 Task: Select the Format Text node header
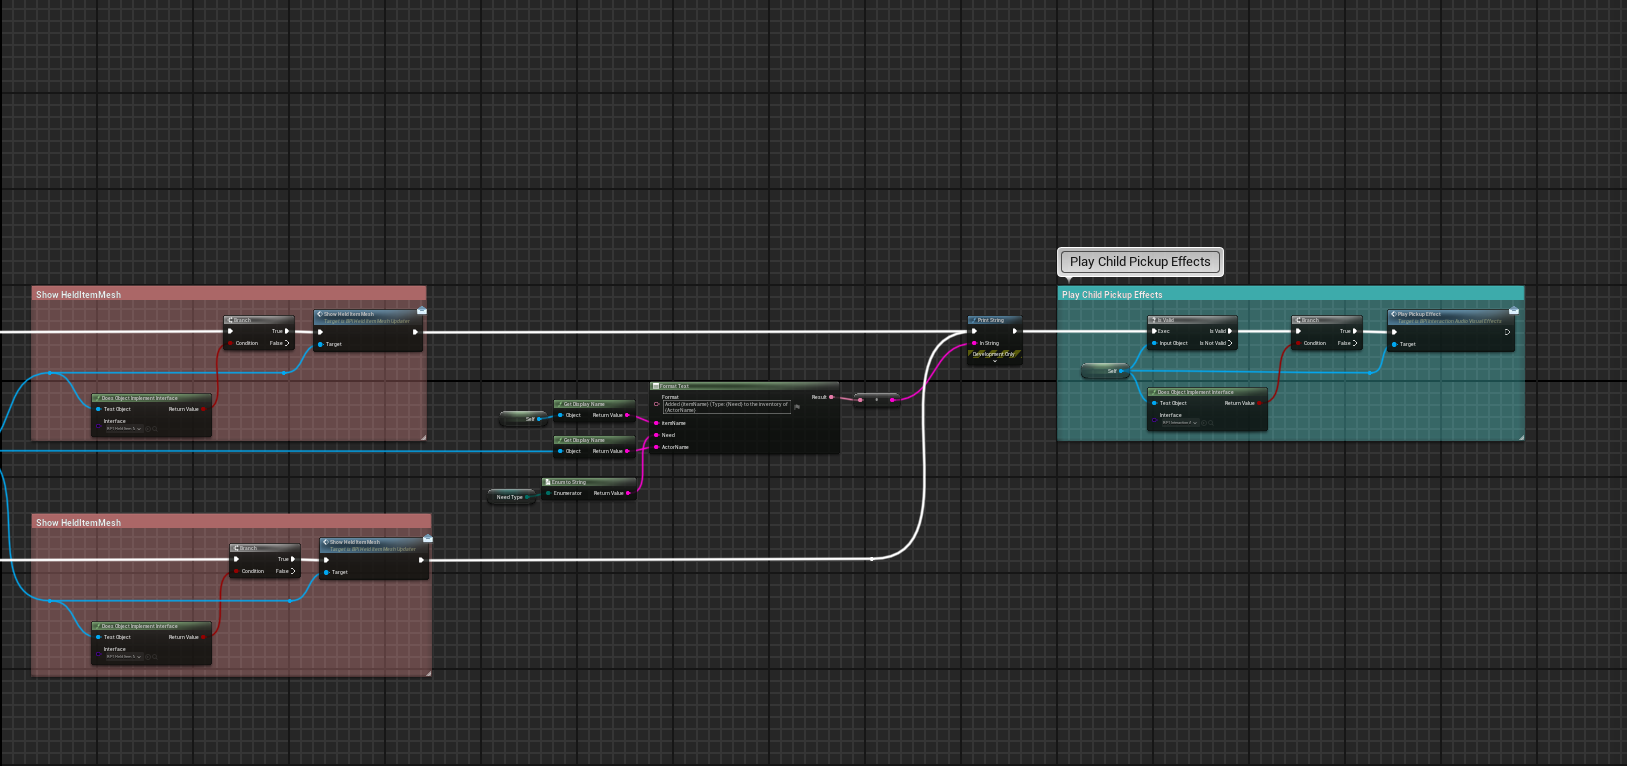coord(744,386)
